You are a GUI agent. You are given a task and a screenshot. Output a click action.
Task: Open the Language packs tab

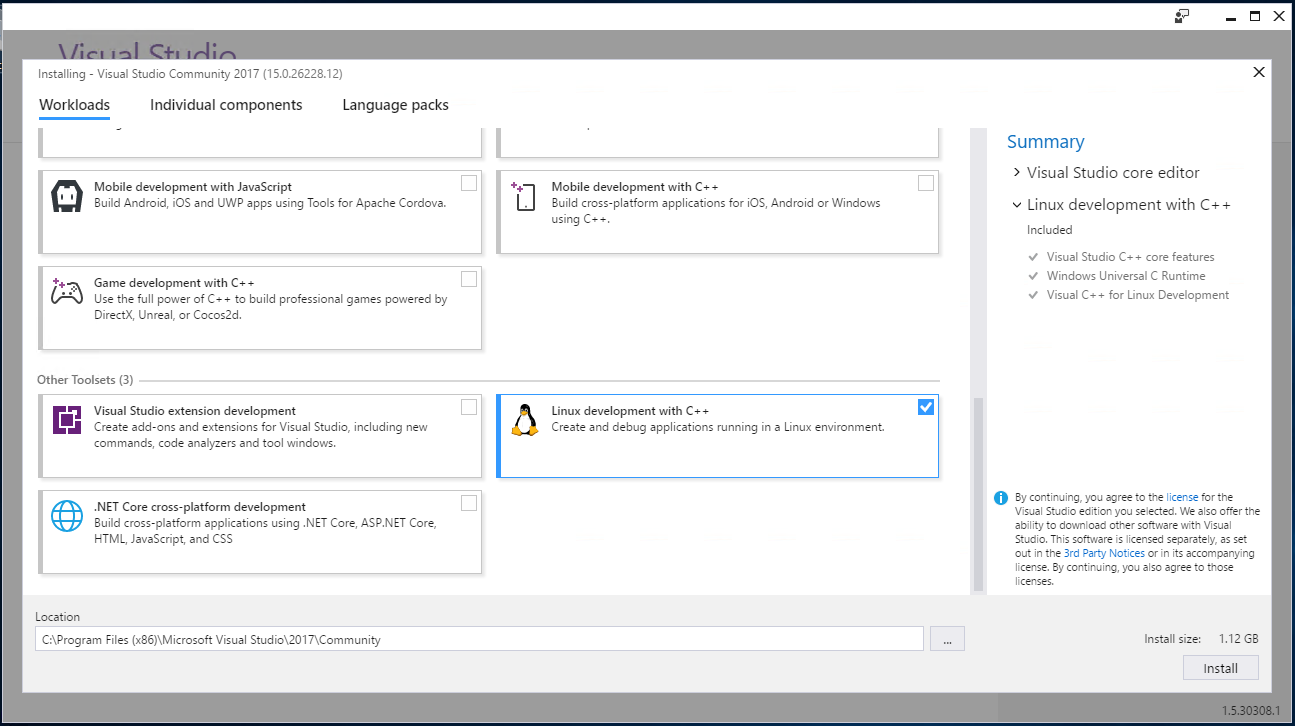[x=395, y=105]
